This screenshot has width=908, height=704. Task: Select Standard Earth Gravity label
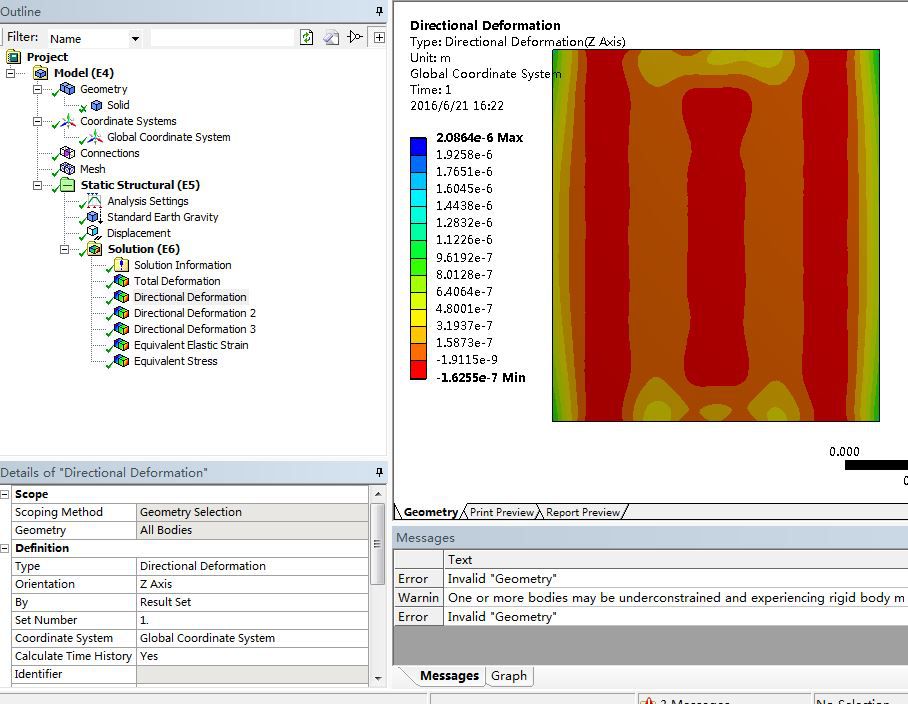(x=163, y=217)
